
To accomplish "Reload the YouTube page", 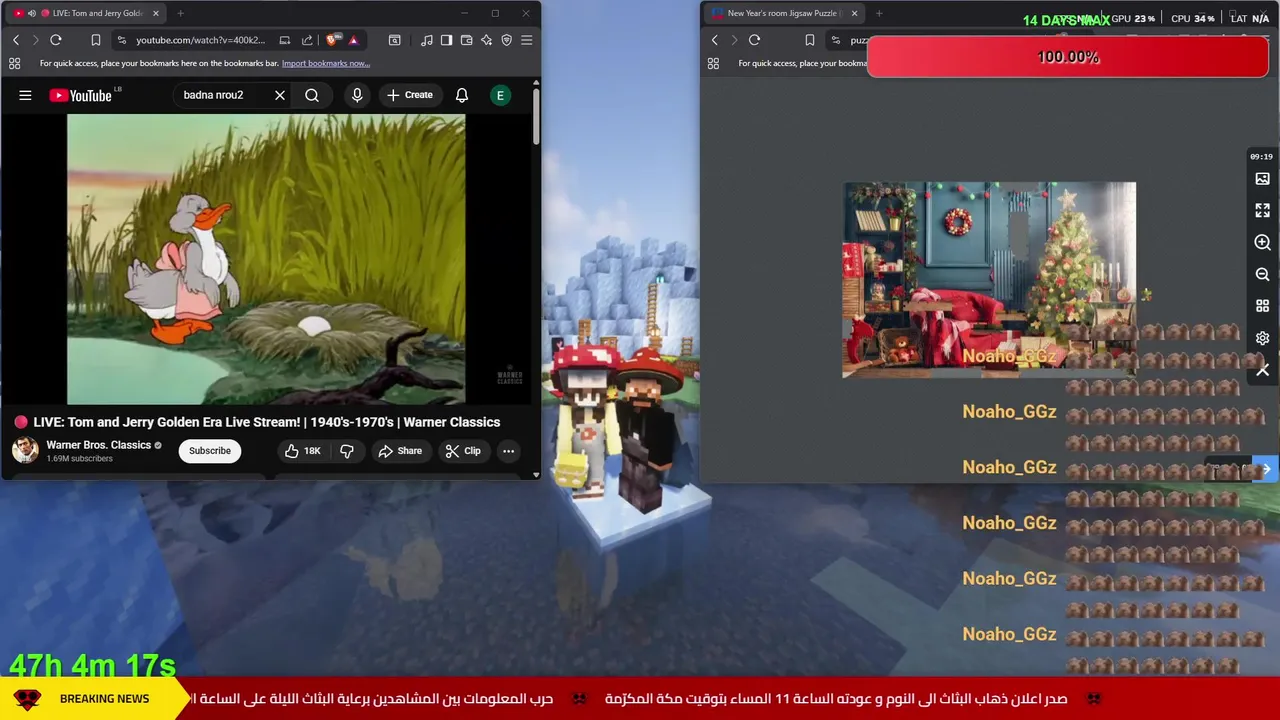I will point(56,40).
